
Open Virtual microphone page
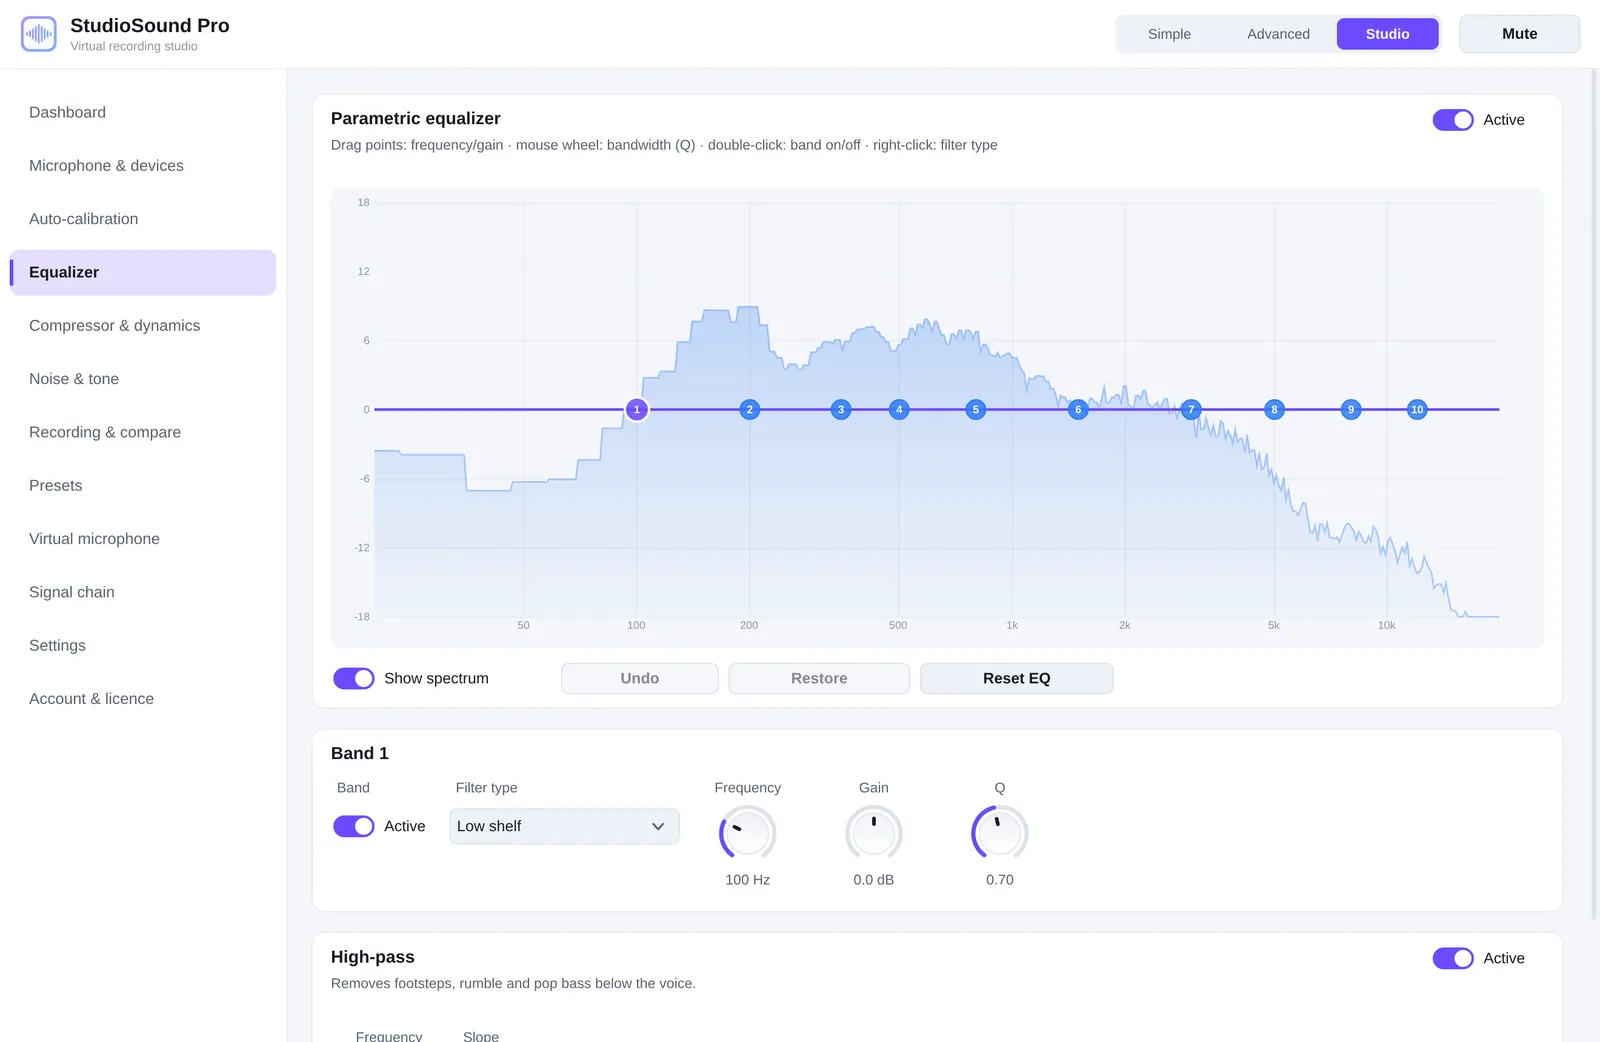[x=143, y=539]
